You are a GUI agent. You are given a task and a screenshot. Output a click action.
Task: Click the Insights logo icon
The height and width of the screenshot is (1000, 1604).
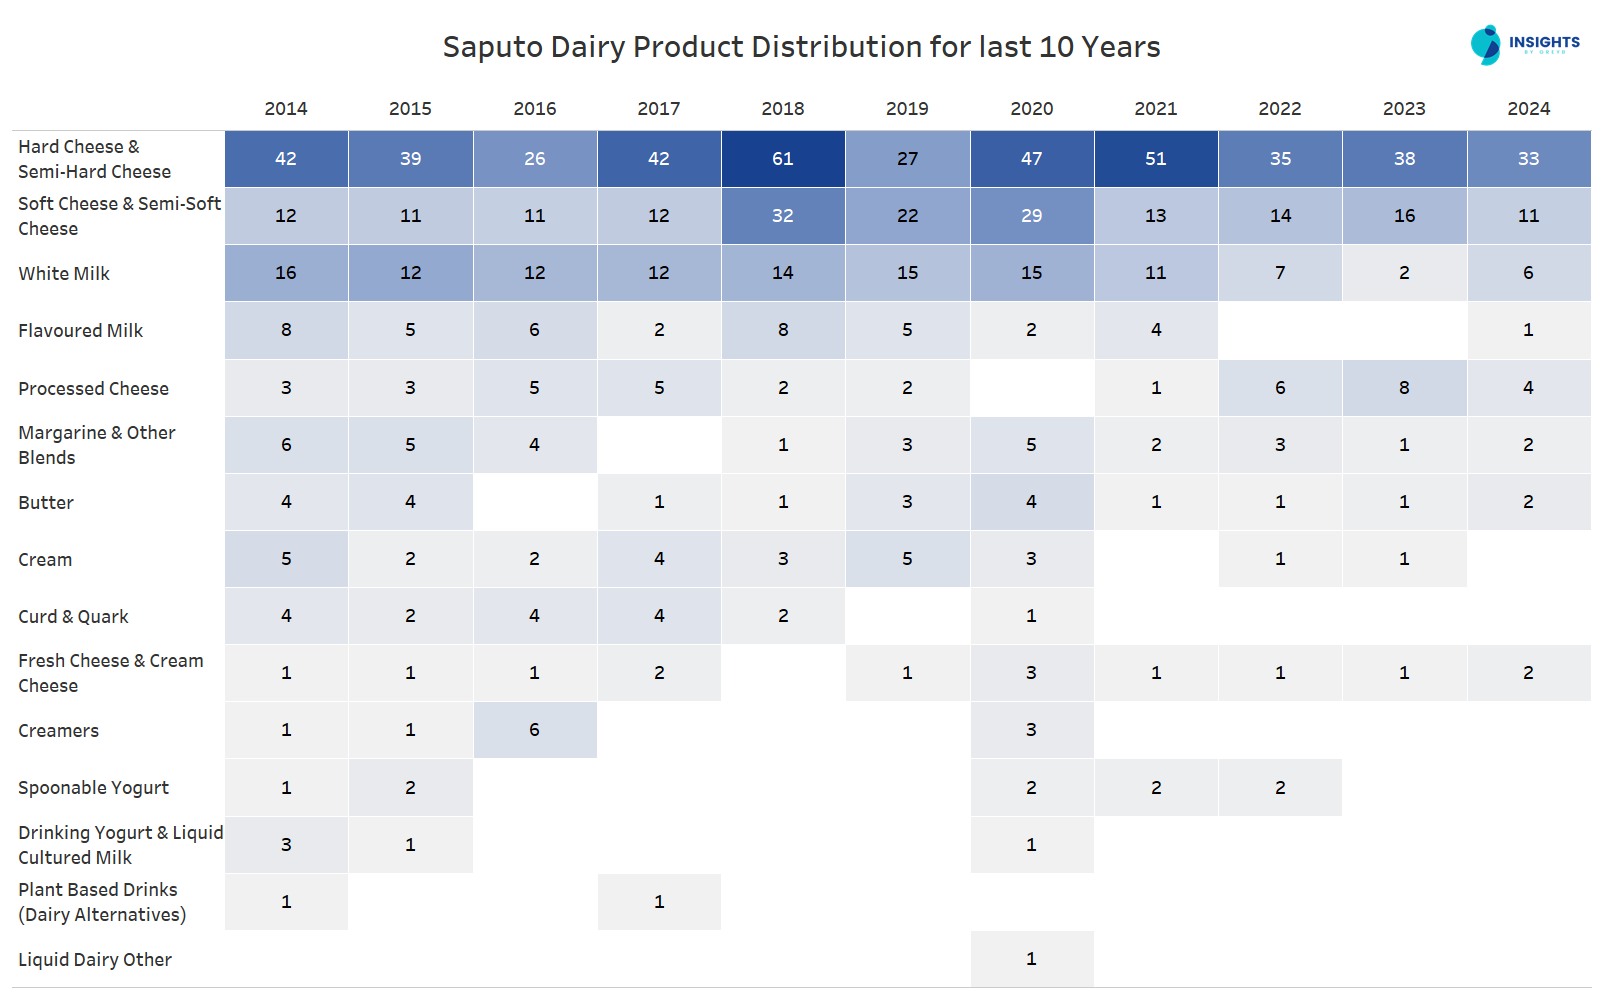point(1486,45)
